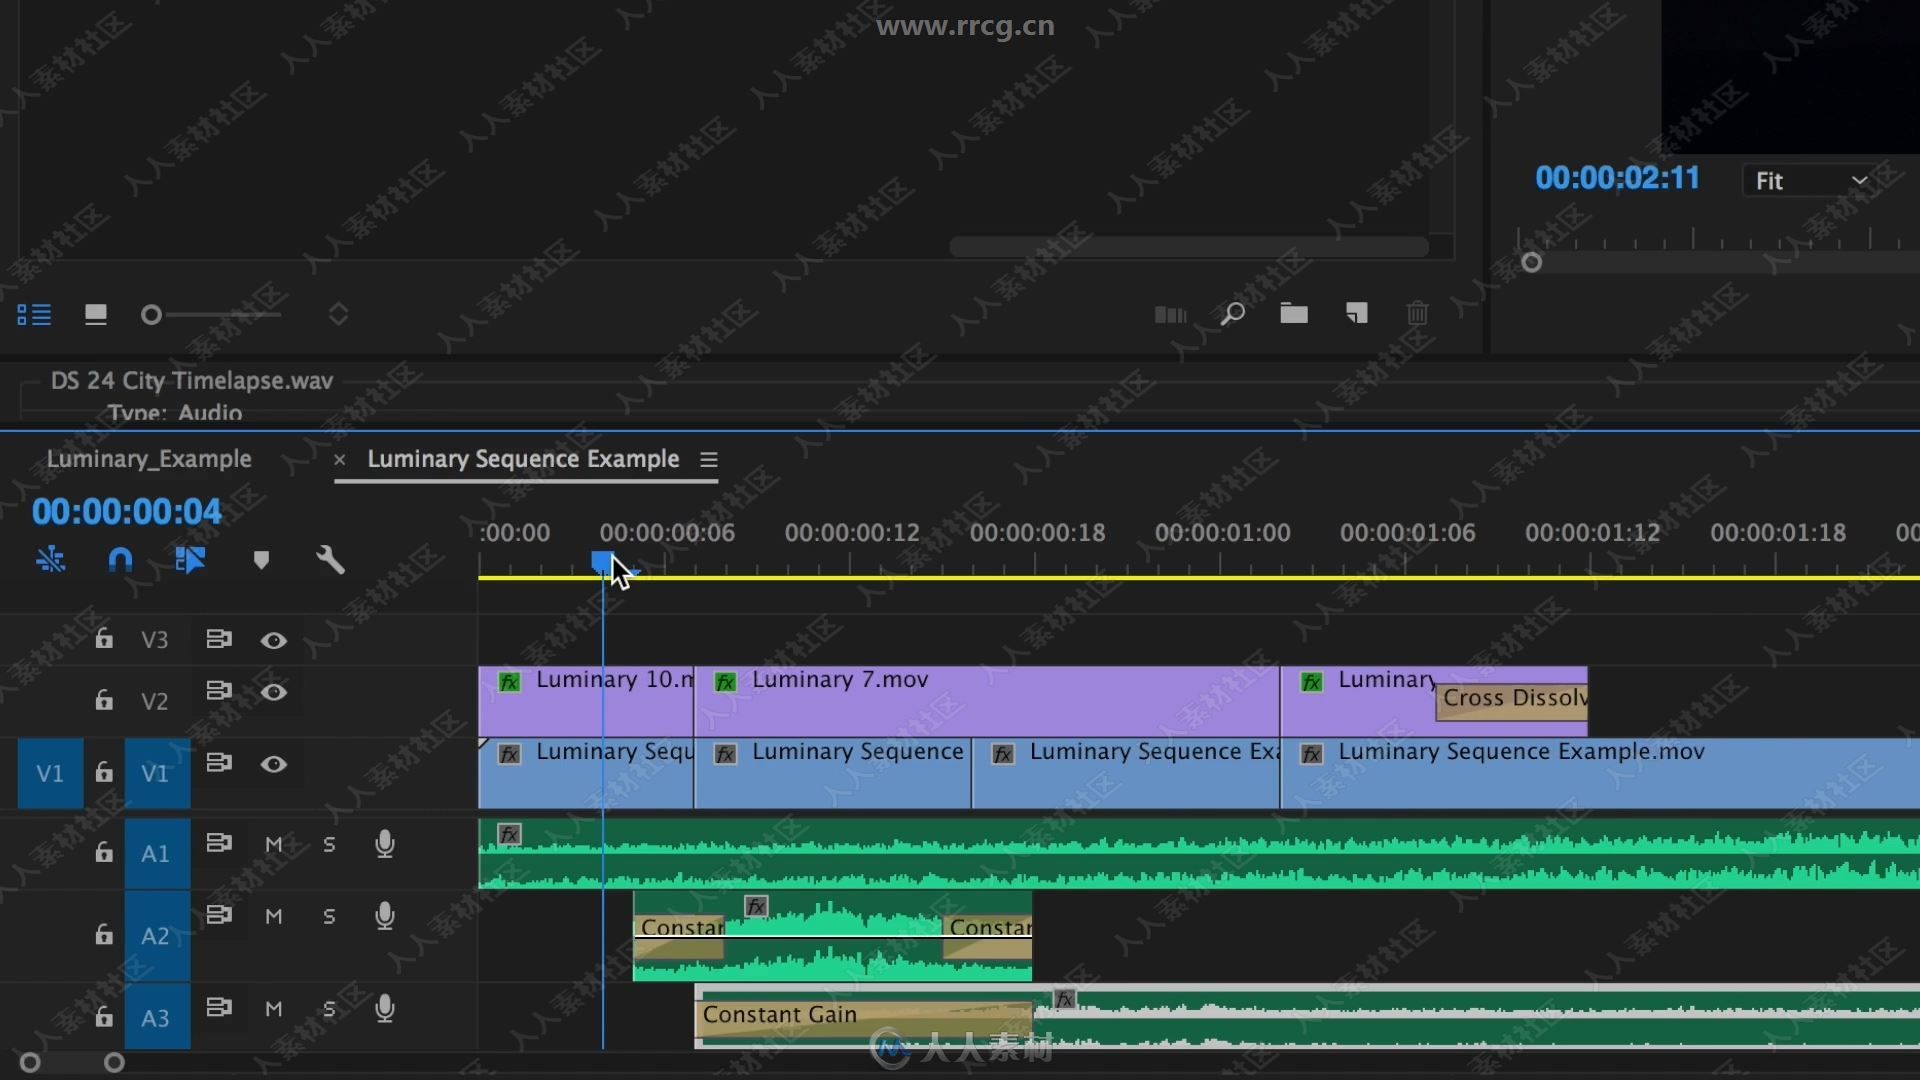Click timeline timecode 00:00:00:04
This screenshot has height=1080, width=1920.
pyautogui.click(x=126, y=512)
